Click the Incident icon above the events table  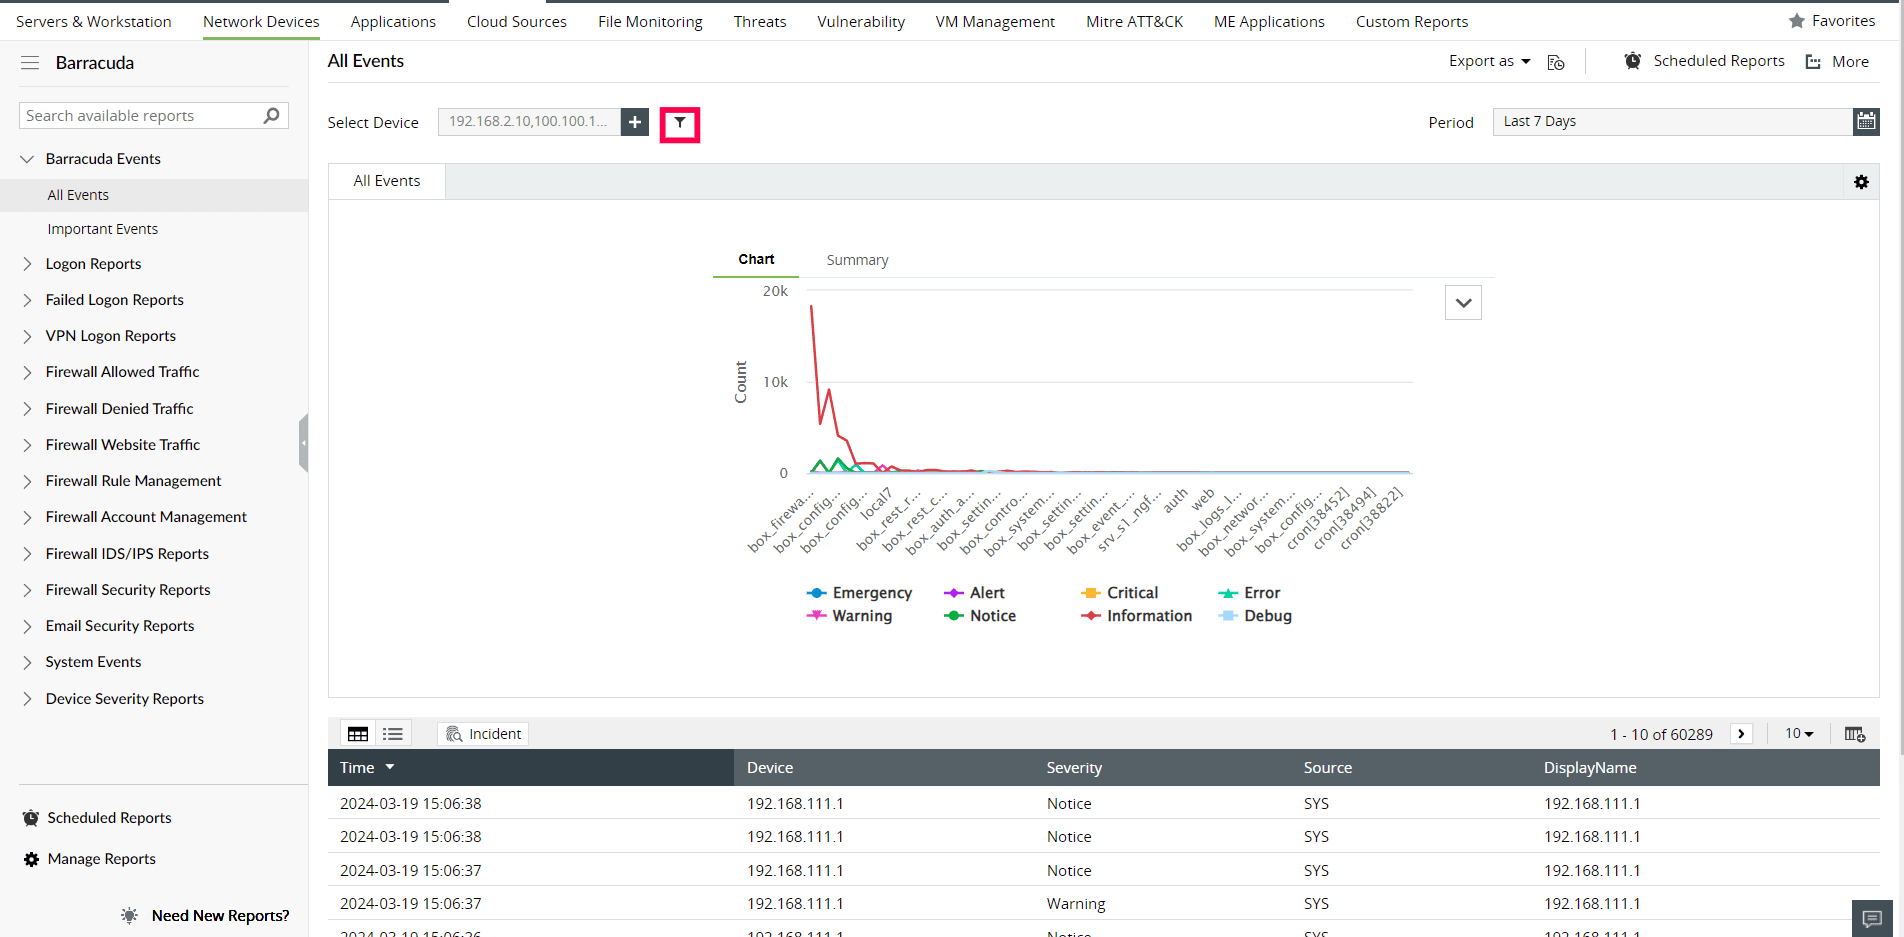click(x=483, y=733)
